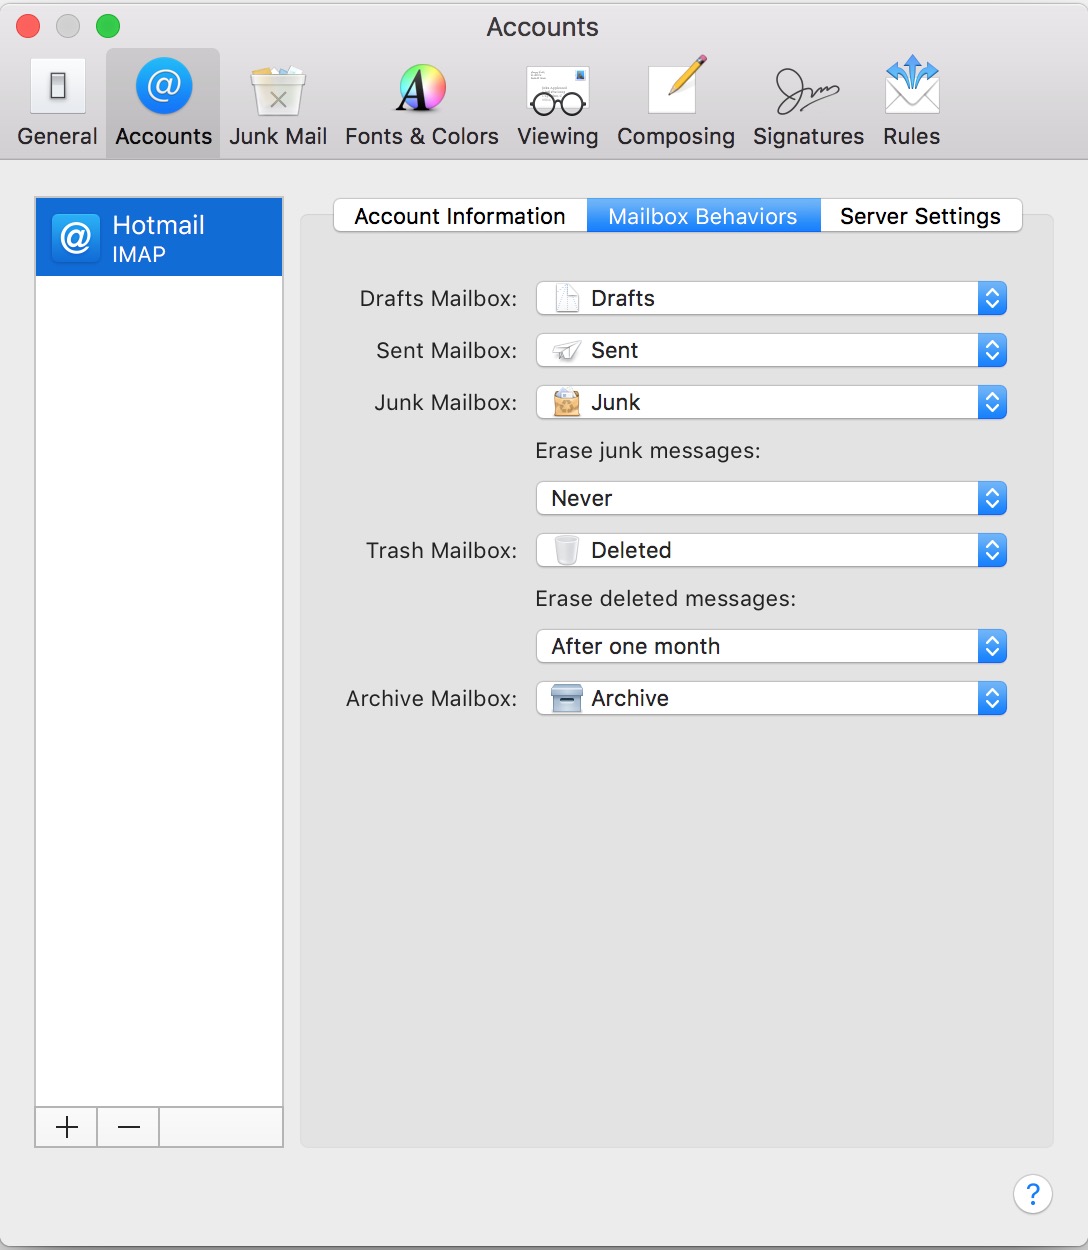
Task: Click the Erase junk messages label
Action: [x=648, y=451]
